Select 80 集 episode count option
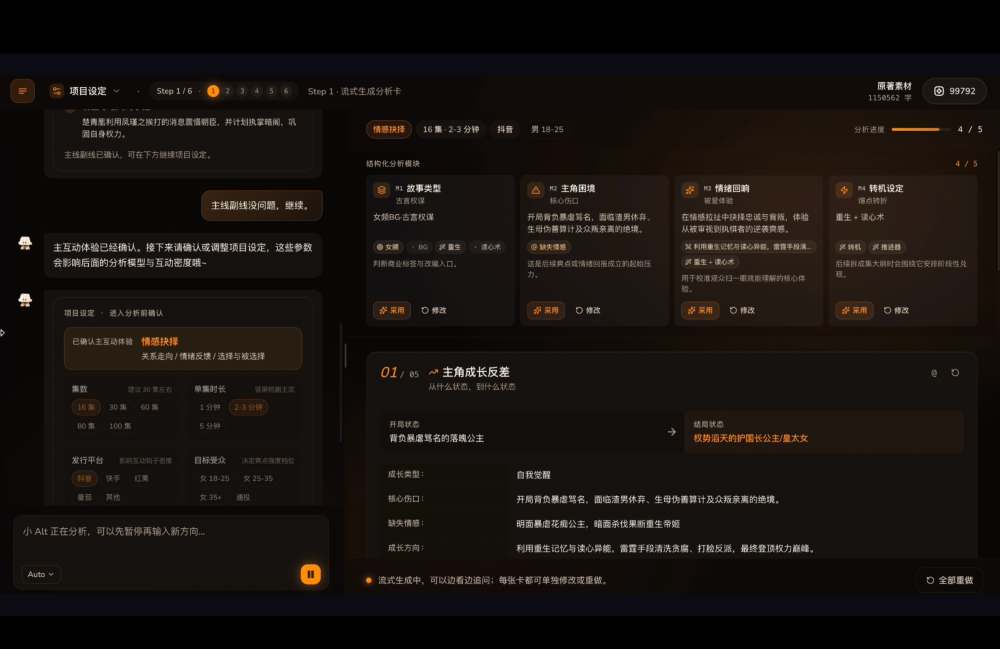This screenshot has width=1000, height=649. 86,427
